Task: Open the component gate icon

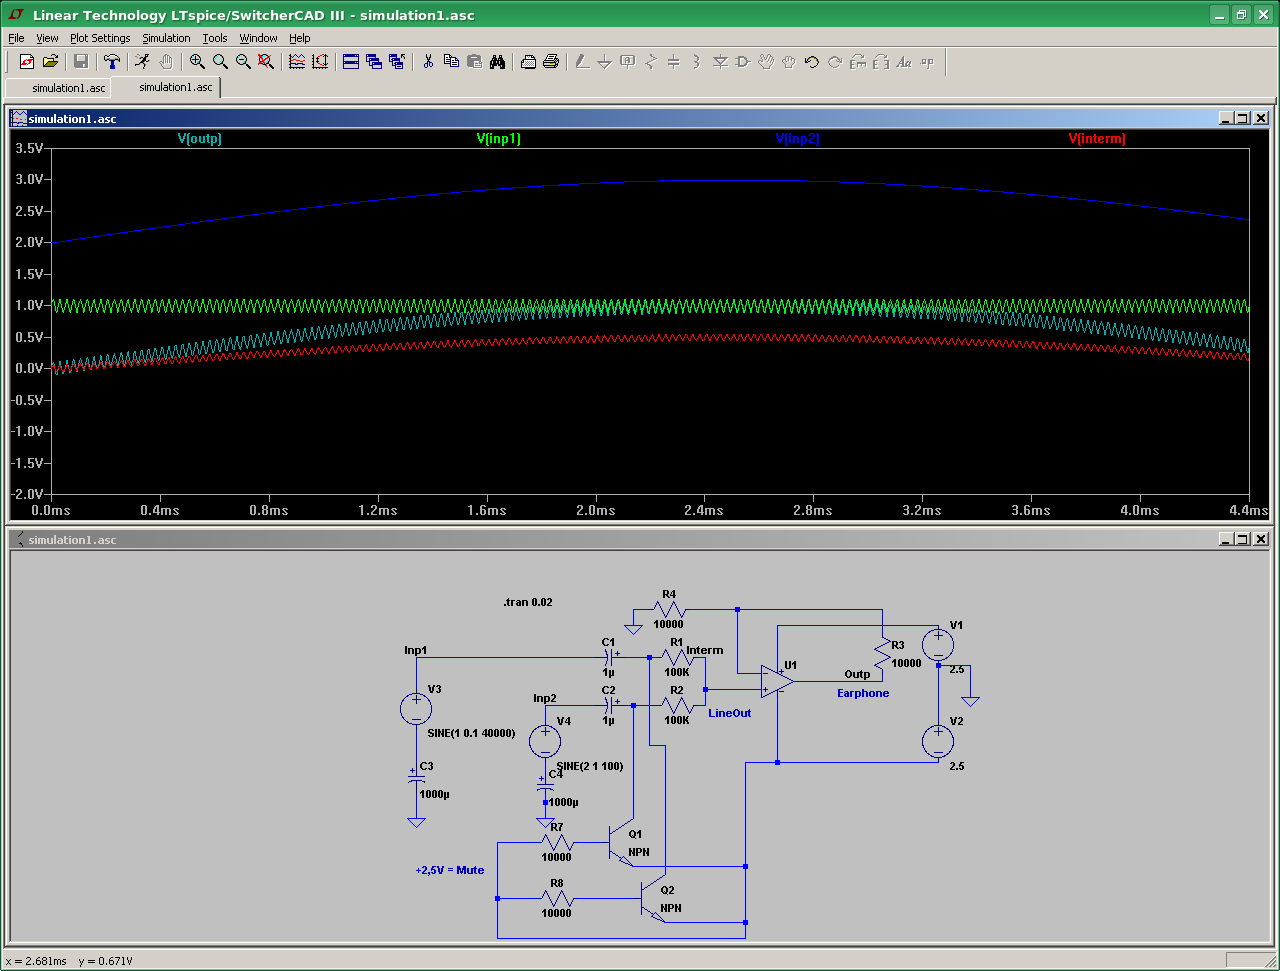Action: tap(743, 62)
